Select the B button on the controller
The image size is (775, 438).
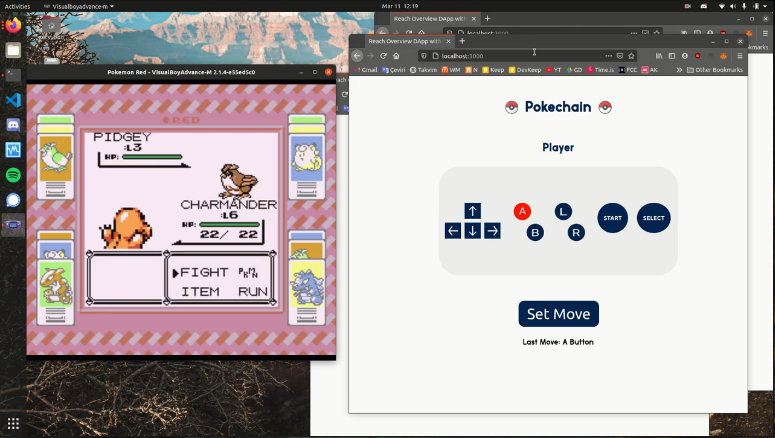[x=535, y=232]
